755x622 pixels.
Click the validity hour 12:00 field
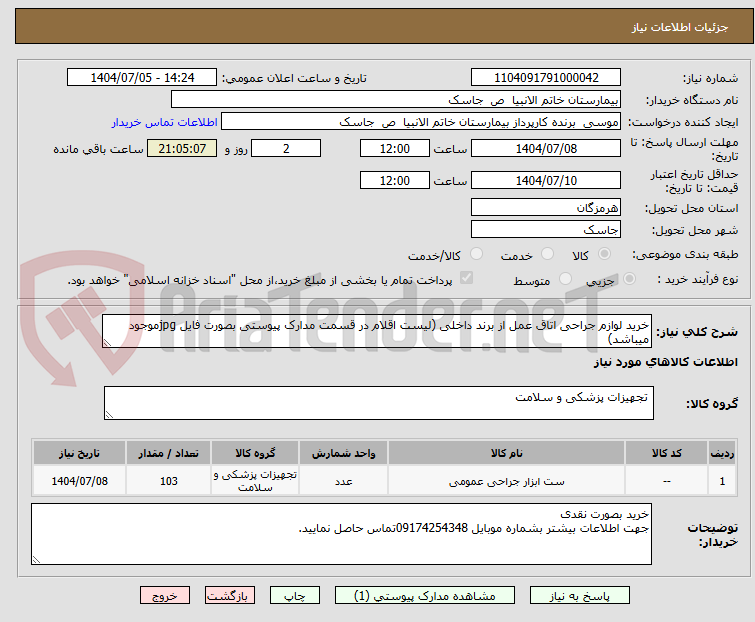tap(395, 181)
